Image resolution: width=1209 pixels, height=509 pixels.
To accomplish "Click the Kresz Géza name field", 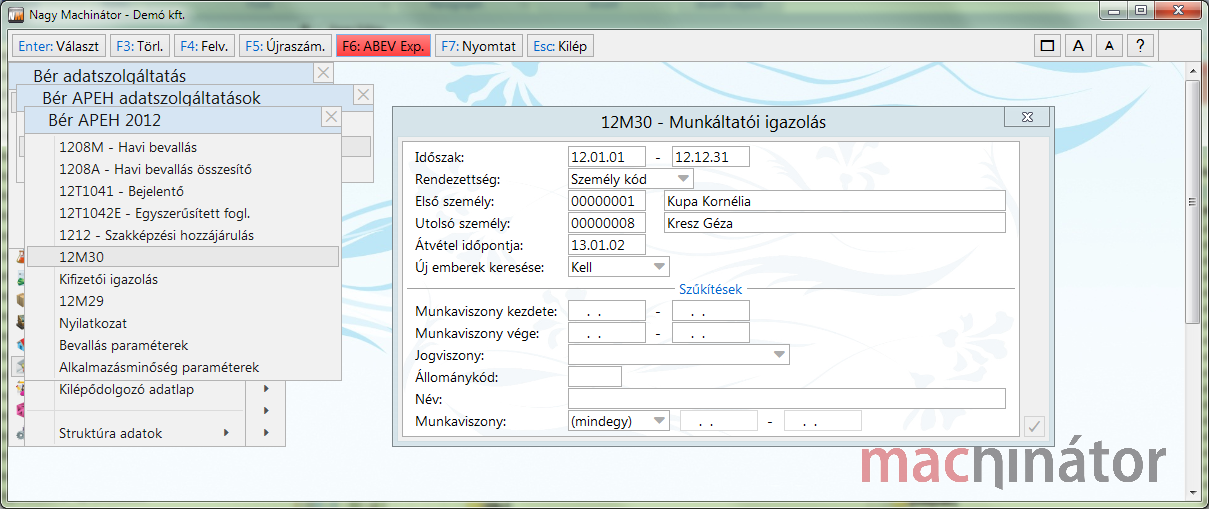I will [x=834, y=223].
